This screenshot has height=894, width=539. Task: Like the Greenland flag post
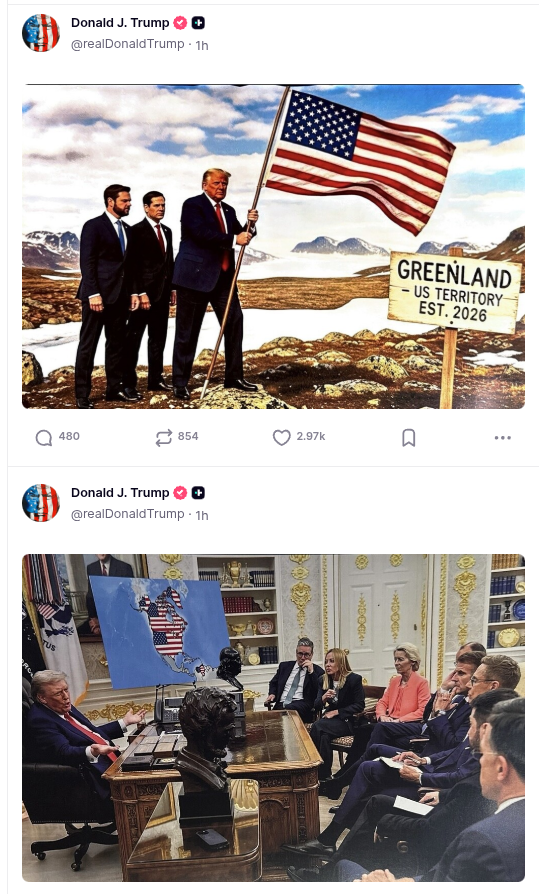point(281,437)
